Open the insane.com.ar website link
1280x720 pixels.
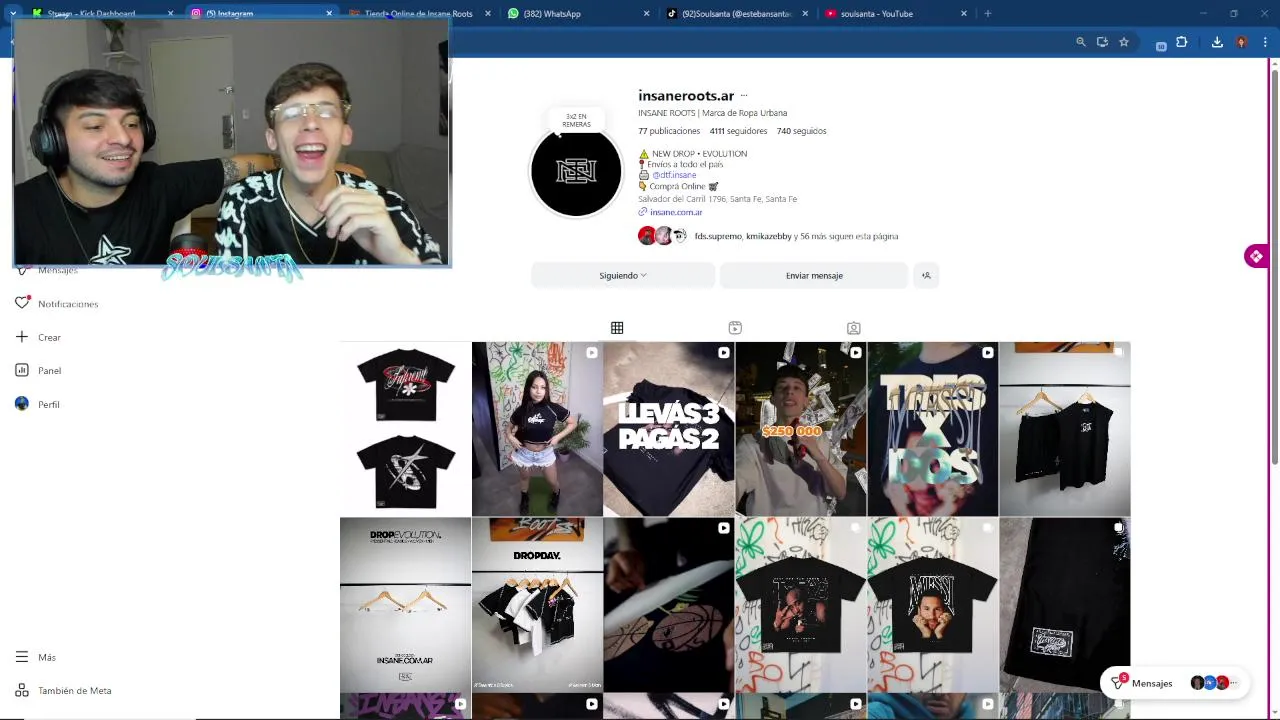point(676,212)
